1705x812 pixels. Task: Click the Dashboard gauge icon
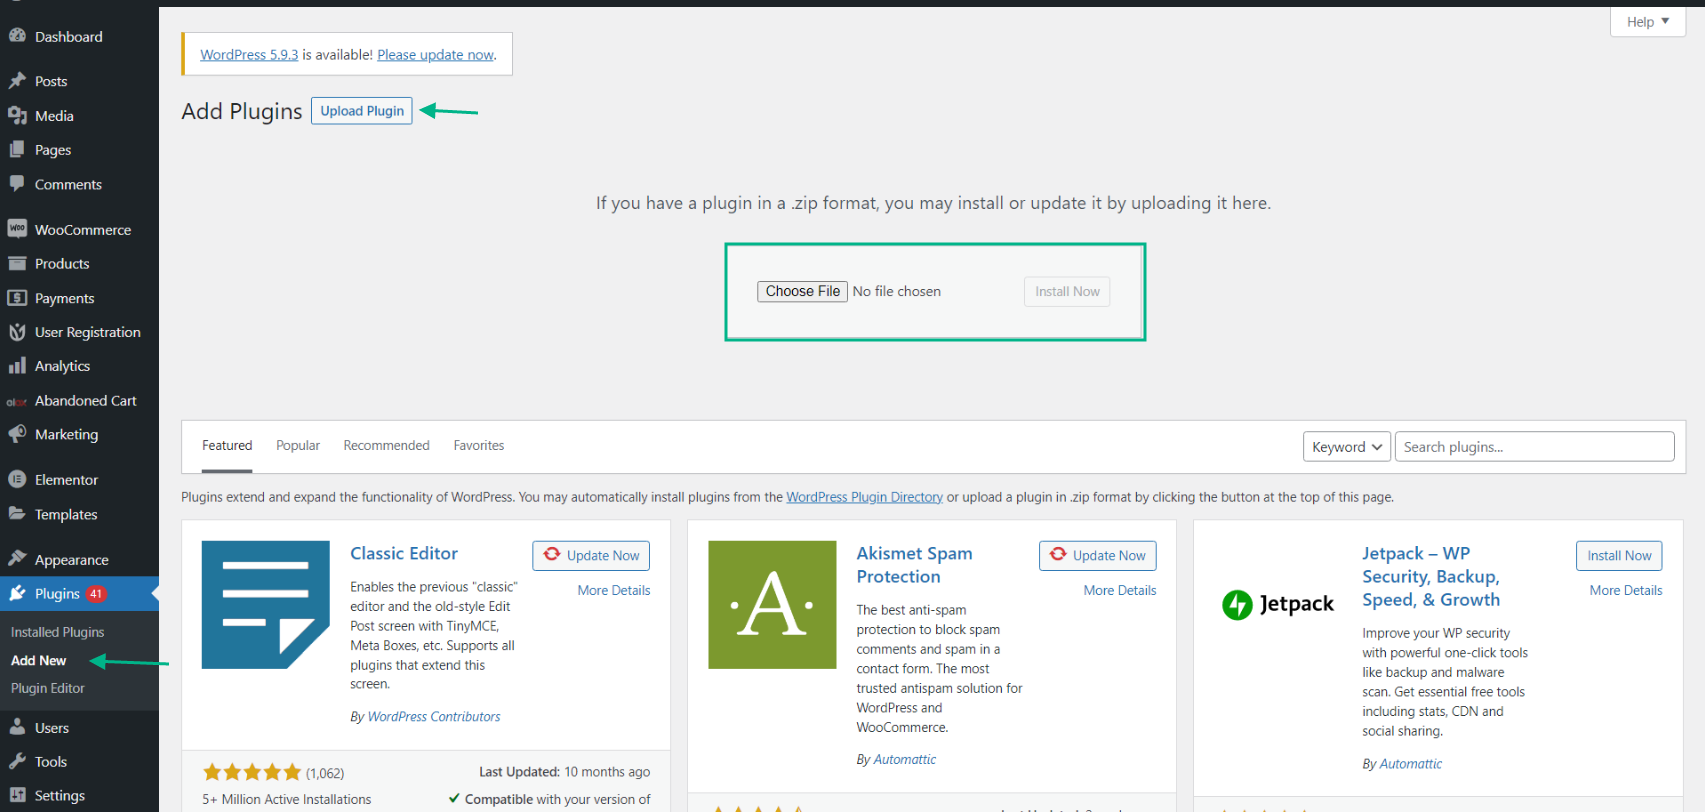pos(17,36)
